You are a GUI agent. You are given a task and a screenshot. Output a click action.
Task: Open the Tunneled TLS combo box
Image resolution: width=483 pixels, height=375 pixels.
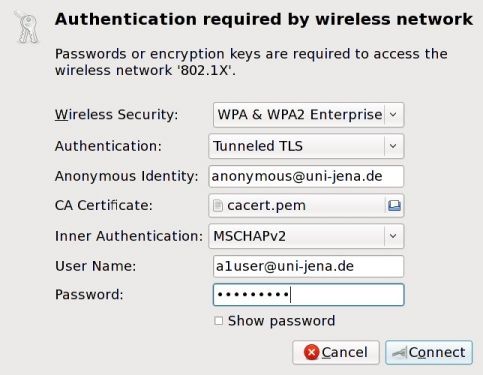click(306, 146)
